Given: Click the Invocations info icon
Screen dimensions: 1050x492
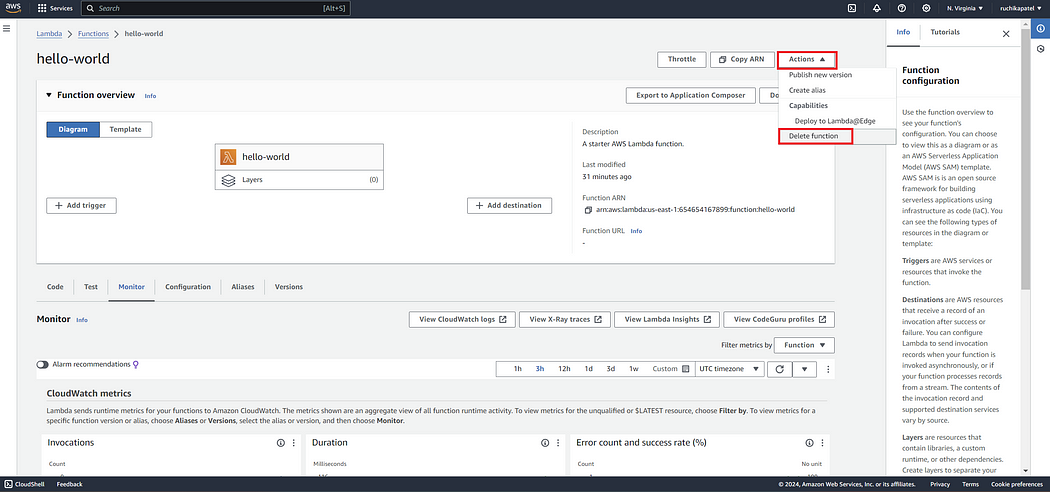Looking at the screenshot, I should click(281, 443).
